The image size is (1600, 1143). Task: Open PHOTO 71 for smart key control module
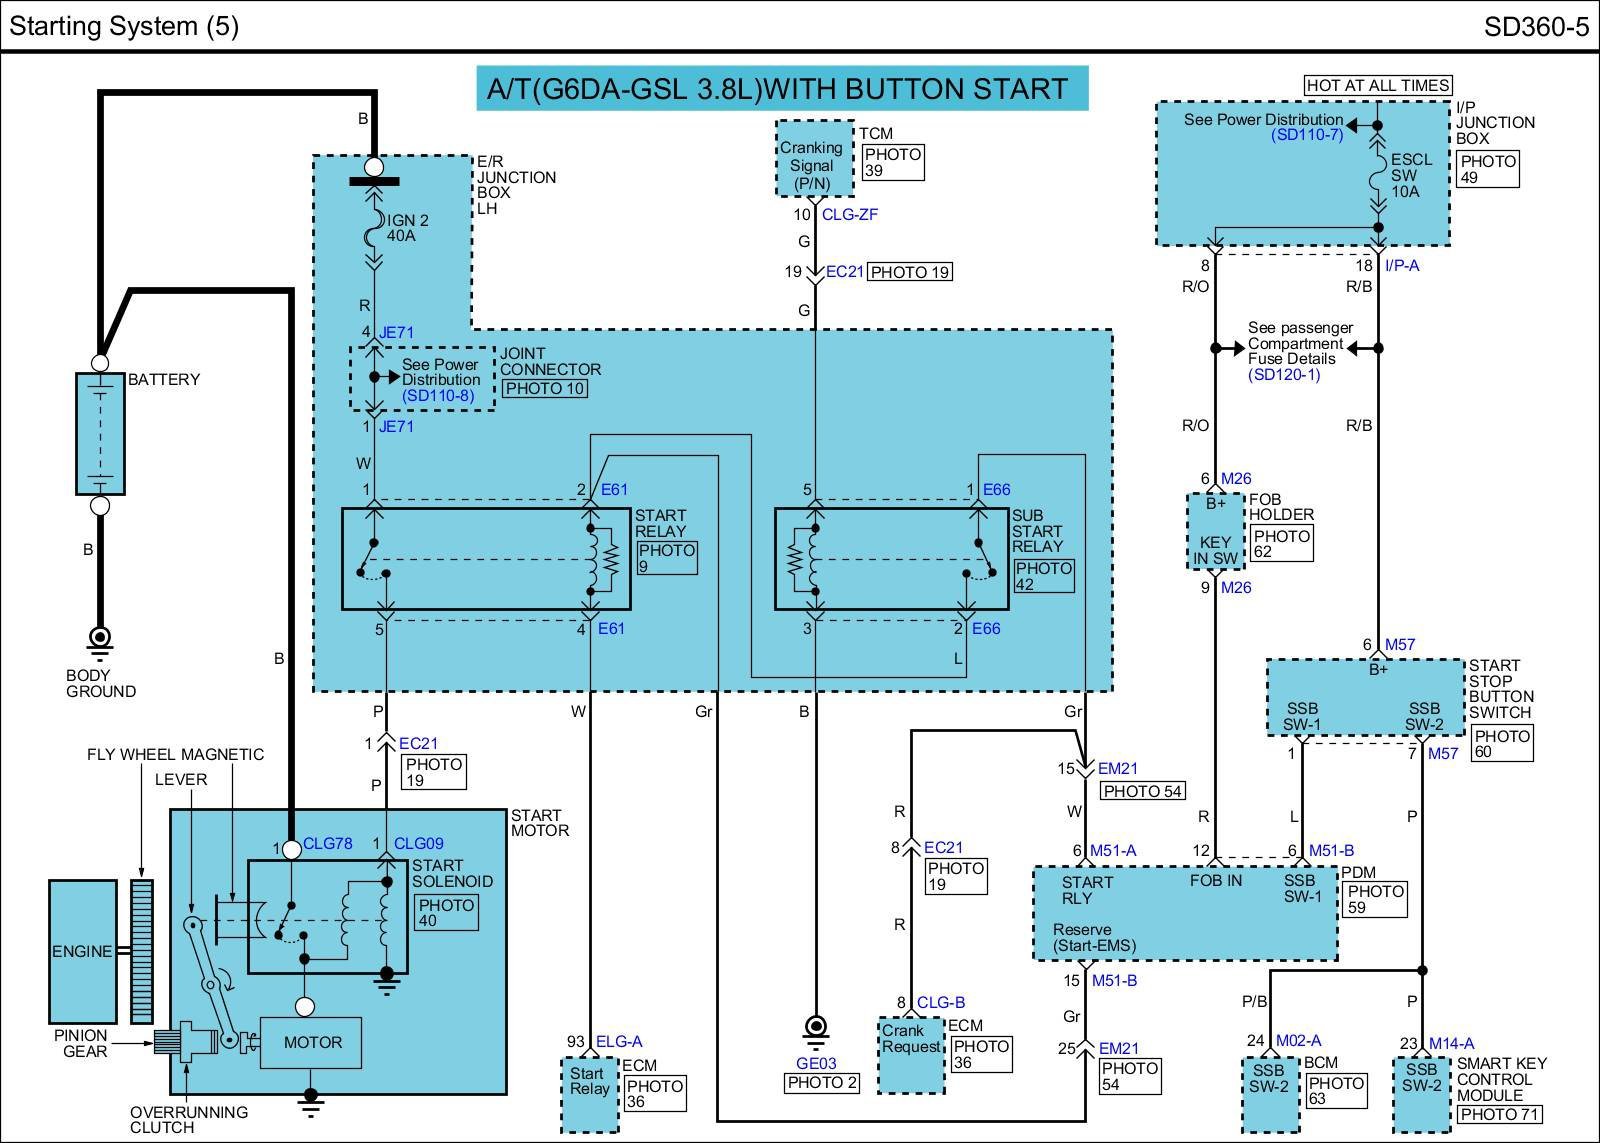(1499, 1114)
